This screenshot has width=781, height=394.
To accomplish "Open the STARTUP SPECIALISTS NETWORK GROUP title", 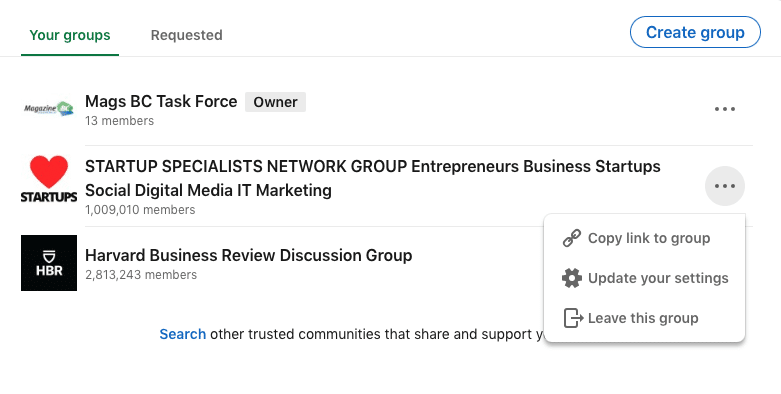I will (373, 178).
